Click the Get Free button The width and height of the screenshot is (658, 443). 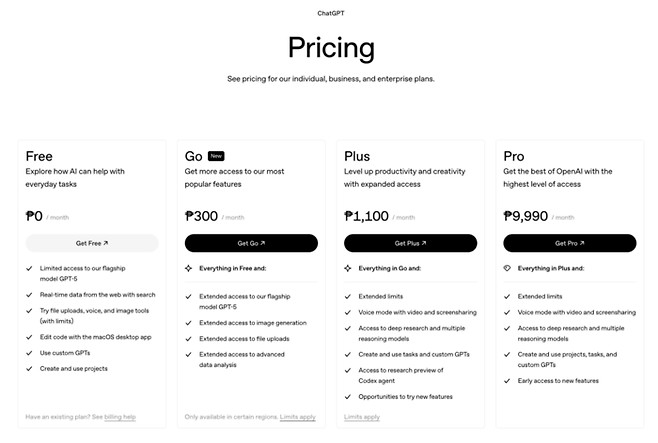point(92,243)
